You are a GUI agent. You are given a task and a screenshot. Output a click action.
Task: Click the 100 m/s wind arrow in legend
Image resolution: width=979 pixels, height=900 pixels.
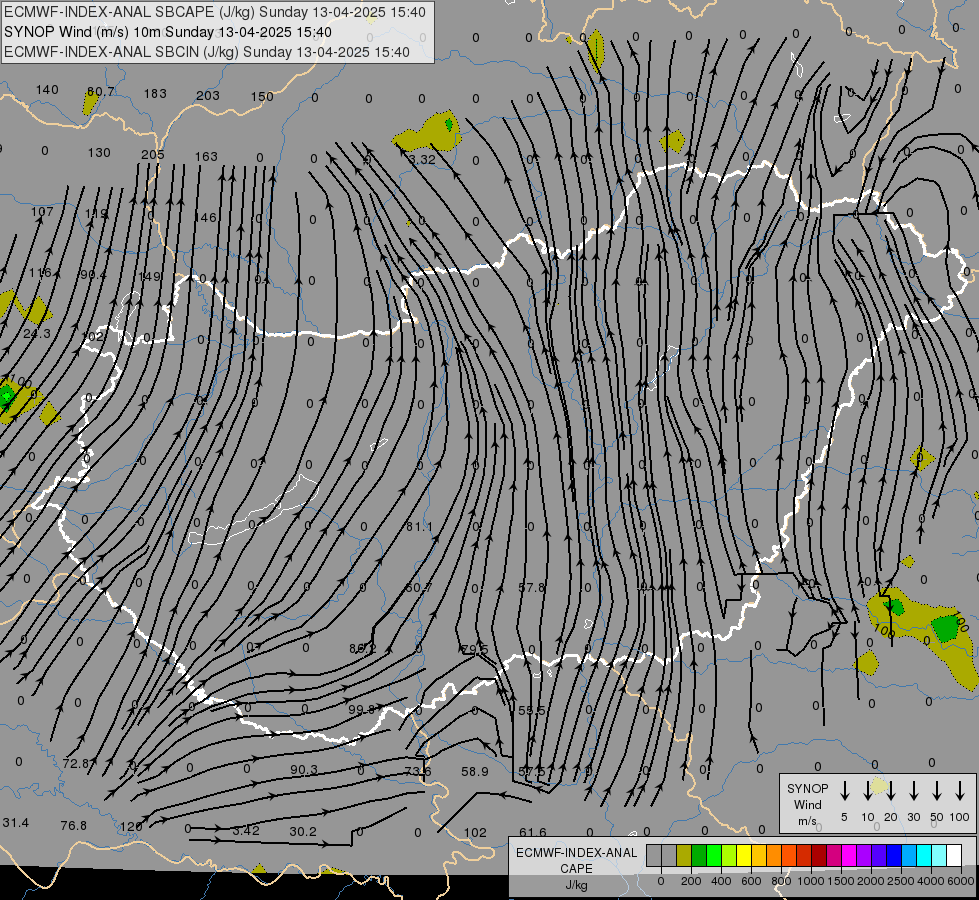[x=960, y=791]
